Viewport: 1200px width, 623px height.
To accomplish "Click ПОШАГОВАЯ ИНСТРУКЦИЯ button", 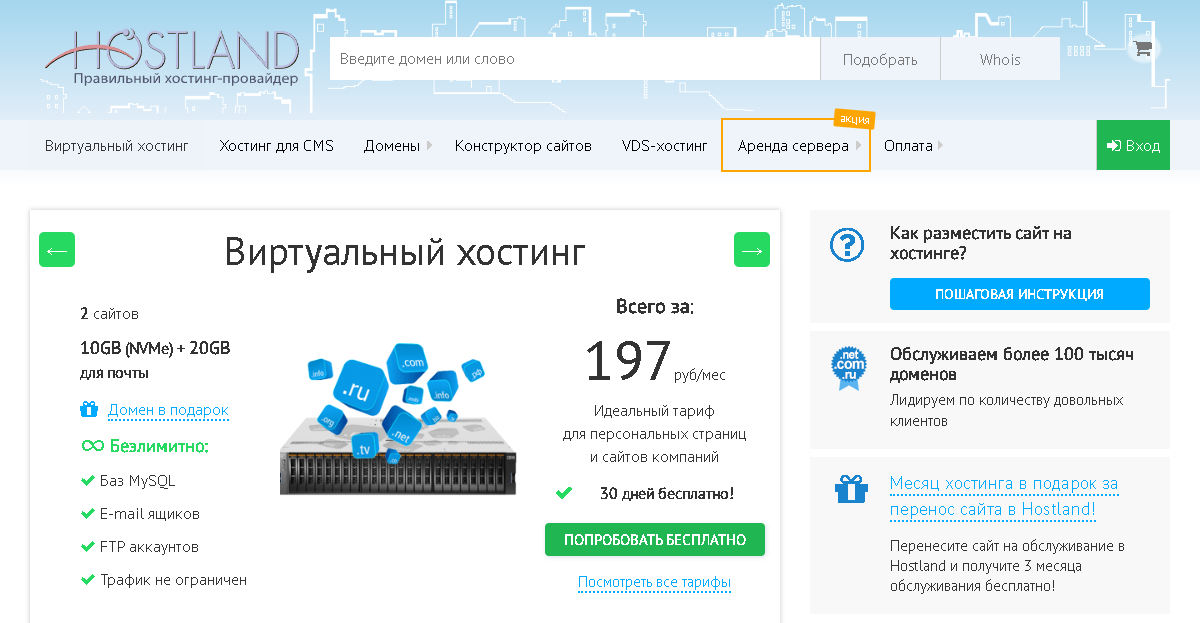I will pos(1019,294).
